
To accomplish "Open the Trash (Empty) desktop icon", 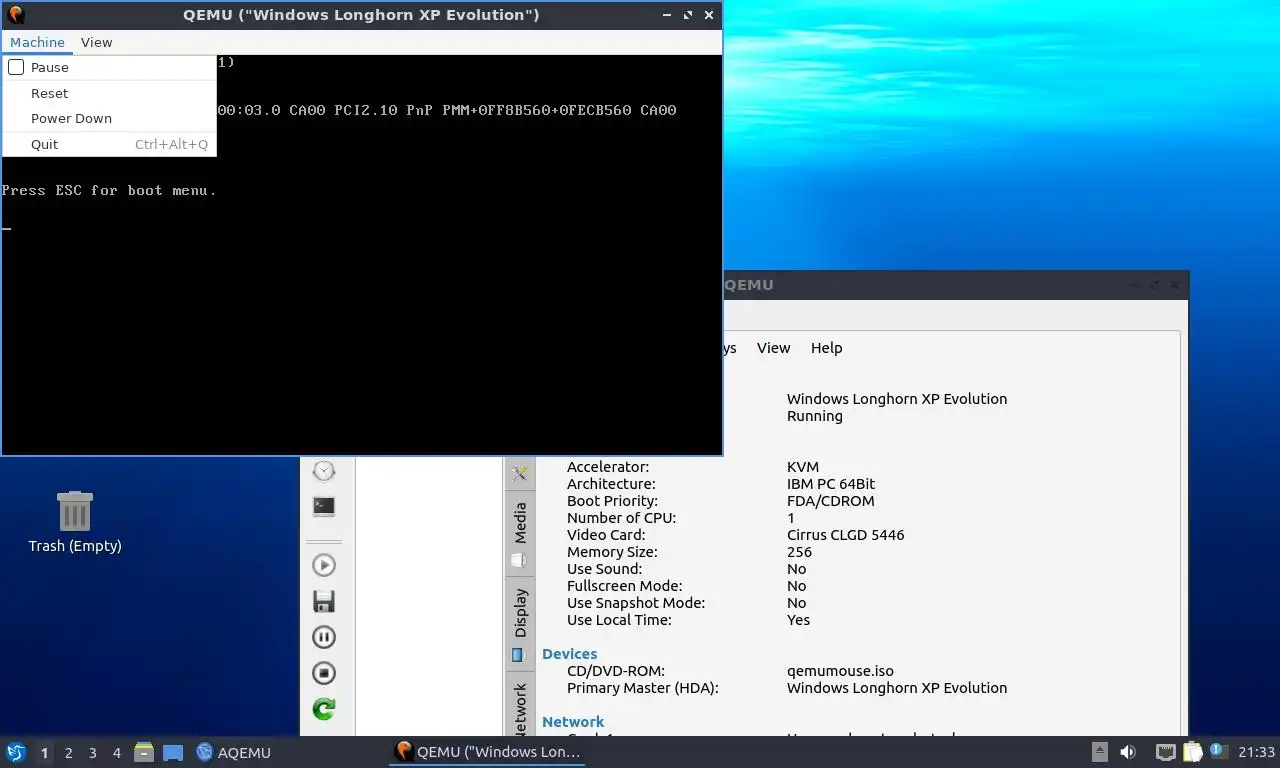I will click(x=75, y=522).
